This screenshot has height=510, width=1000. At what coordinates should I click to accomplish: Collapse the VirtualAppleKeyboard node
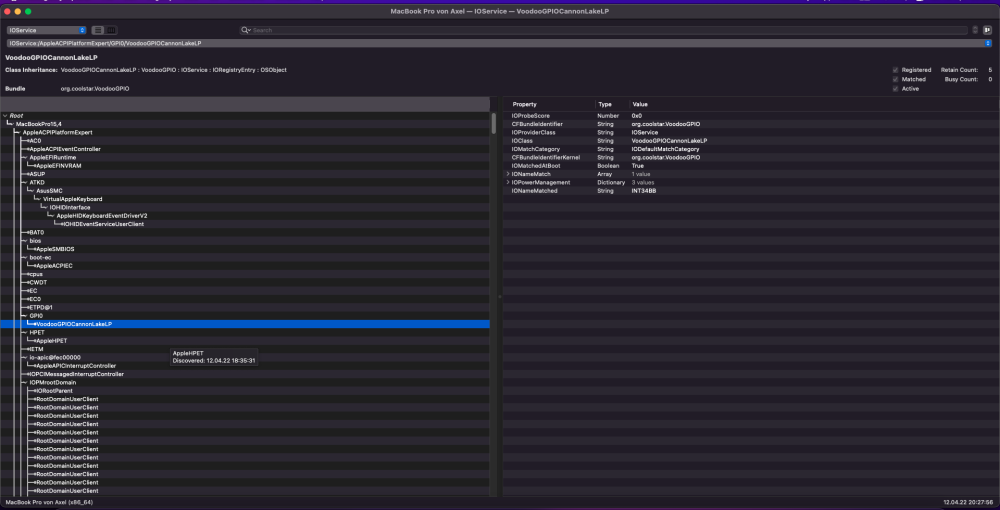tap(38, 199)
